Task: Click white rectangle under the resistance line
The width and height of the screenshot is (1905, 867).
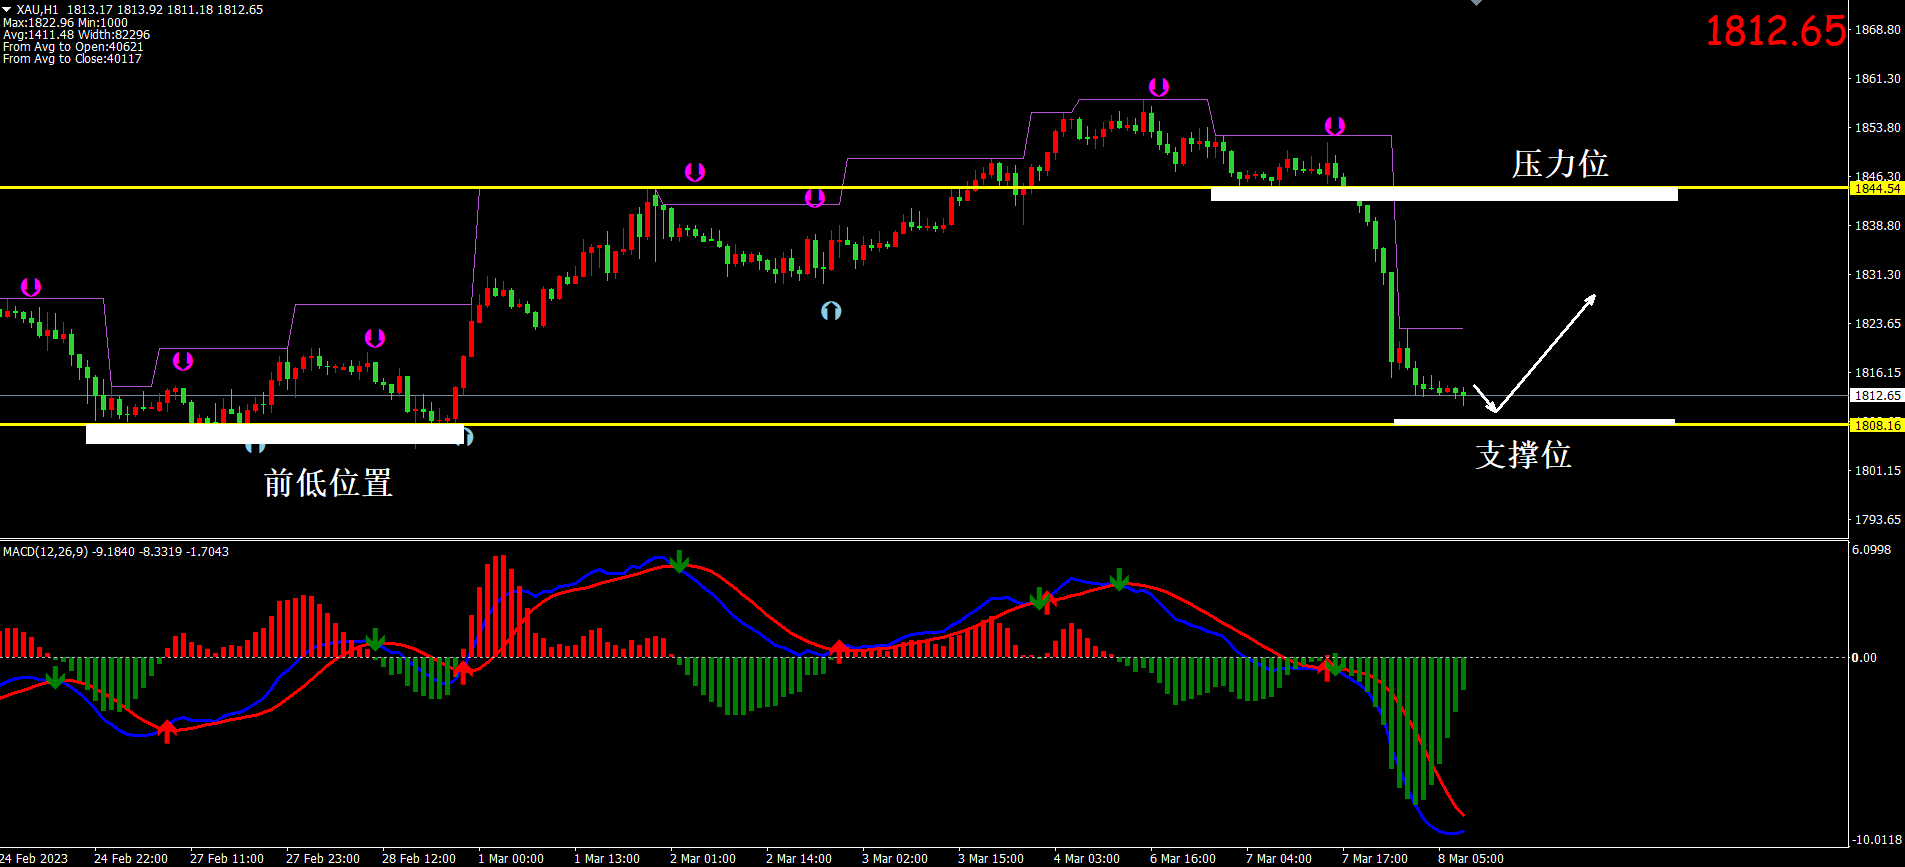Action: coord(1443,195)
